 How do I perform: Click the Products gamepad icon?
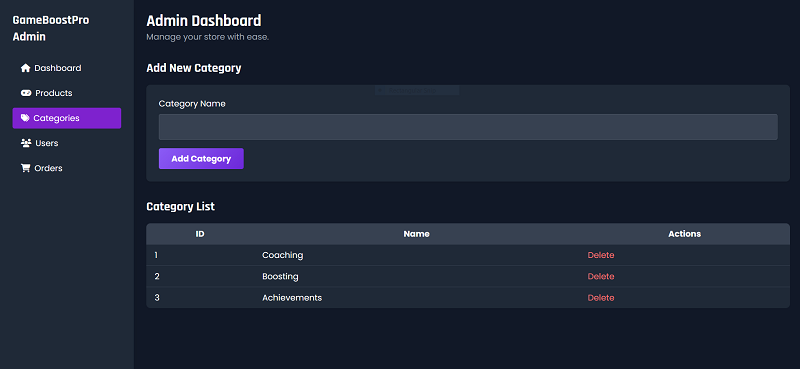pos(26,93)
